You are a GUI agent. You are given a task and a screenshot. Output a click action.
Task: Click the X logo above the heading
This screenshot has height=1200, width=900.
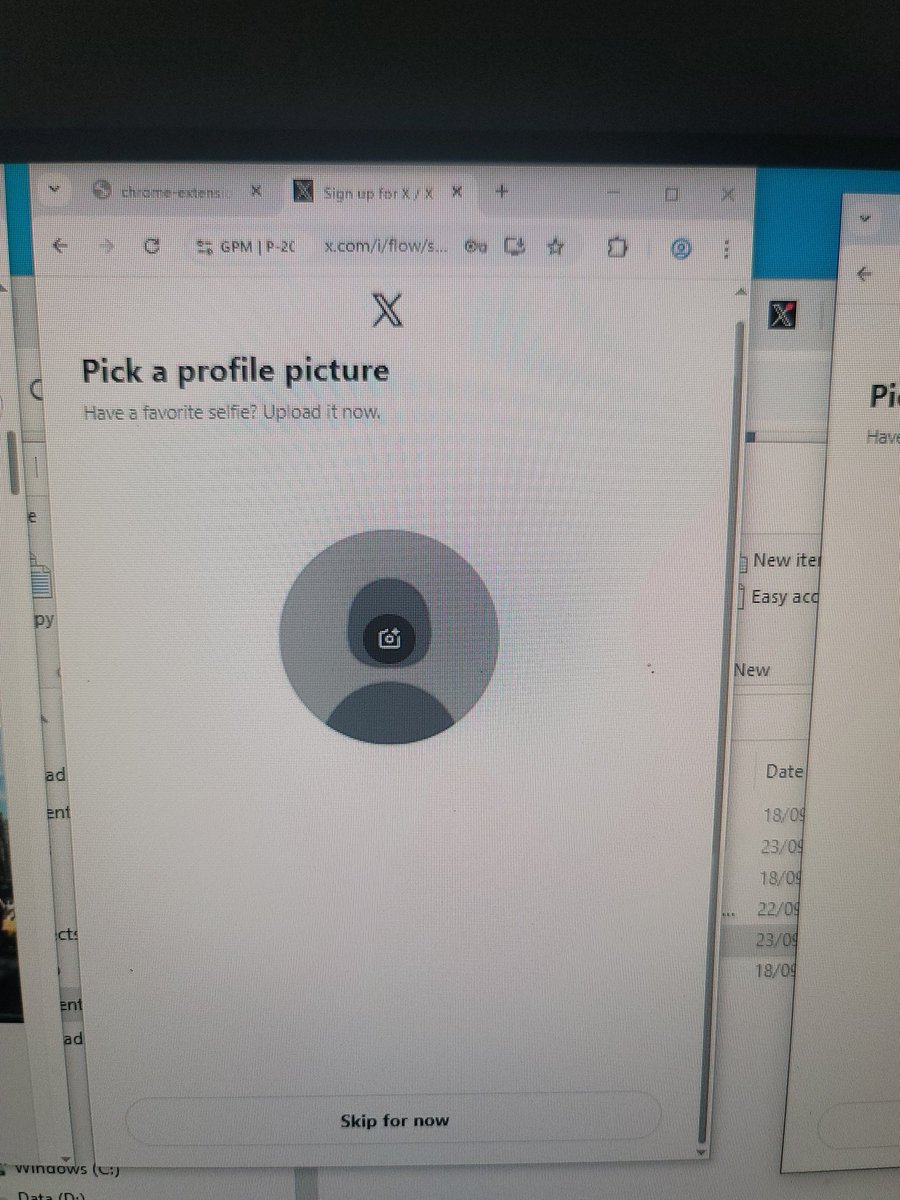tap(387, 310)
